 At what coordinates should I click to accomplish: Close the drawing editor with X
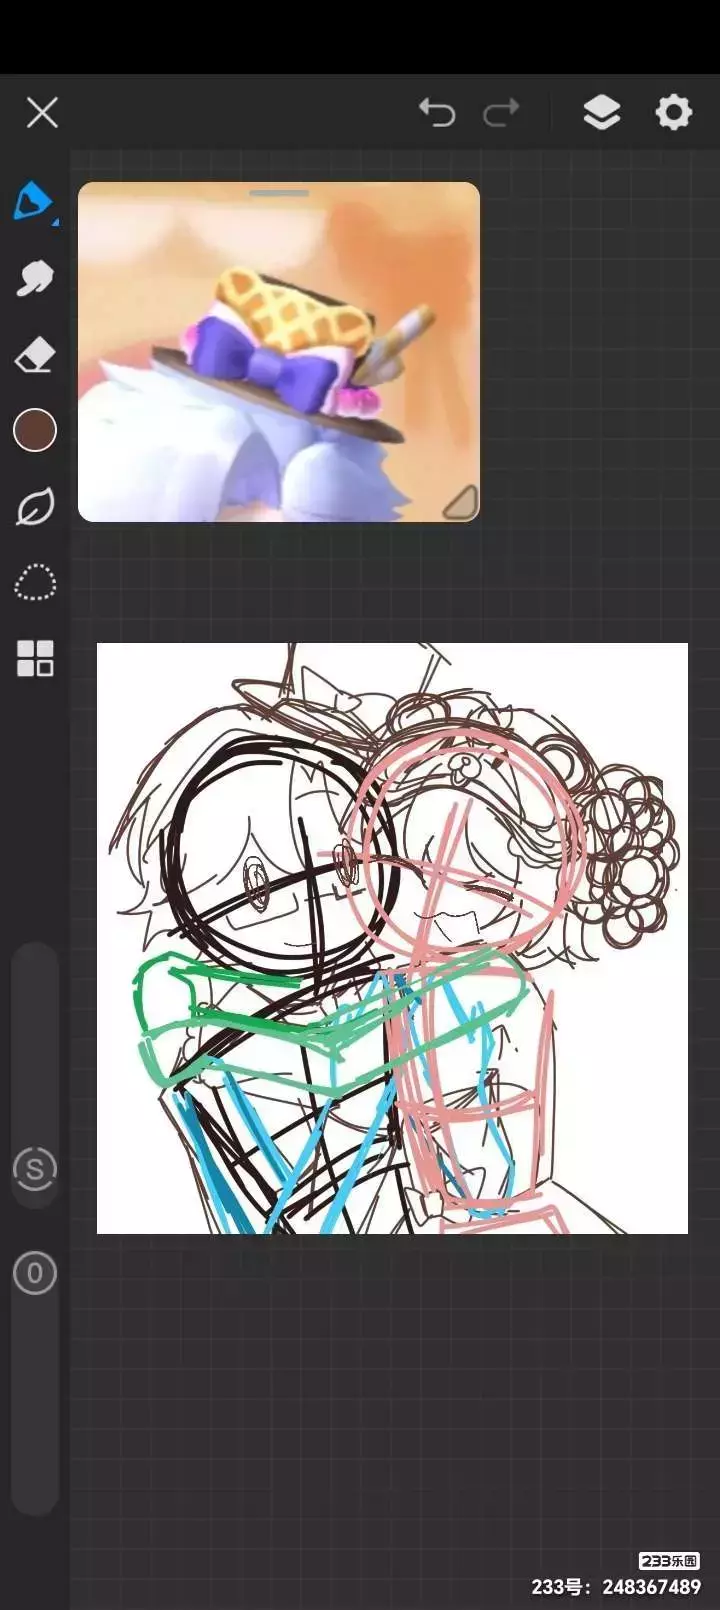tap(42, 112)
